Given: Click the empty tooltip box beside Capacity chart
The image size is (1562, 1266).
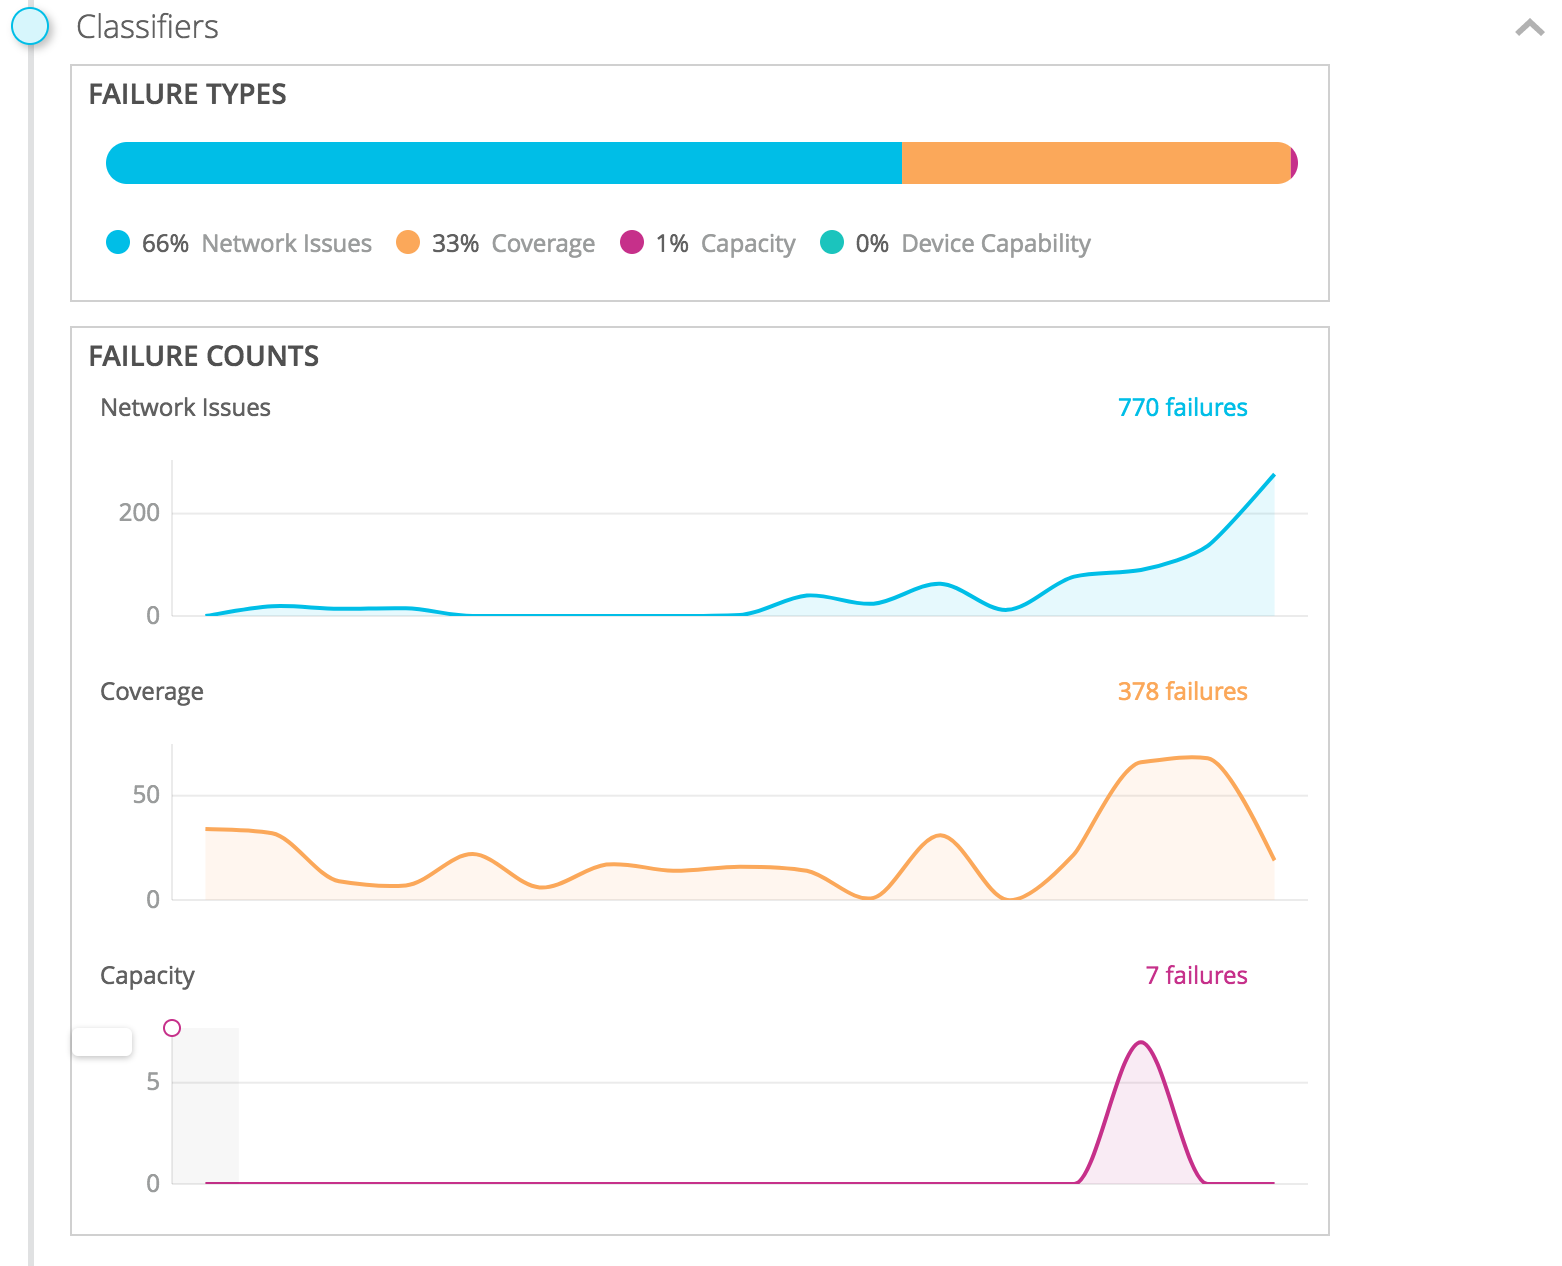Looking at the screenshot, I should [x=102, y=1042].
